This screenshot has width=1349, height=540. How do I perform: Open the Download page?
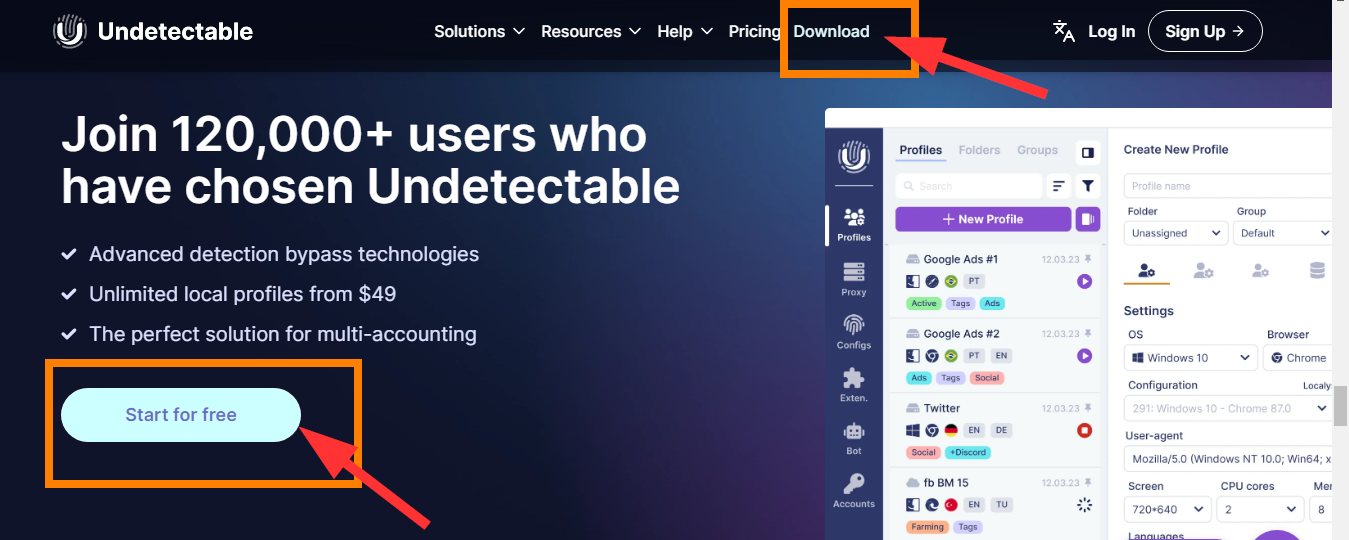pyautogui.click(x=831, y=31)
